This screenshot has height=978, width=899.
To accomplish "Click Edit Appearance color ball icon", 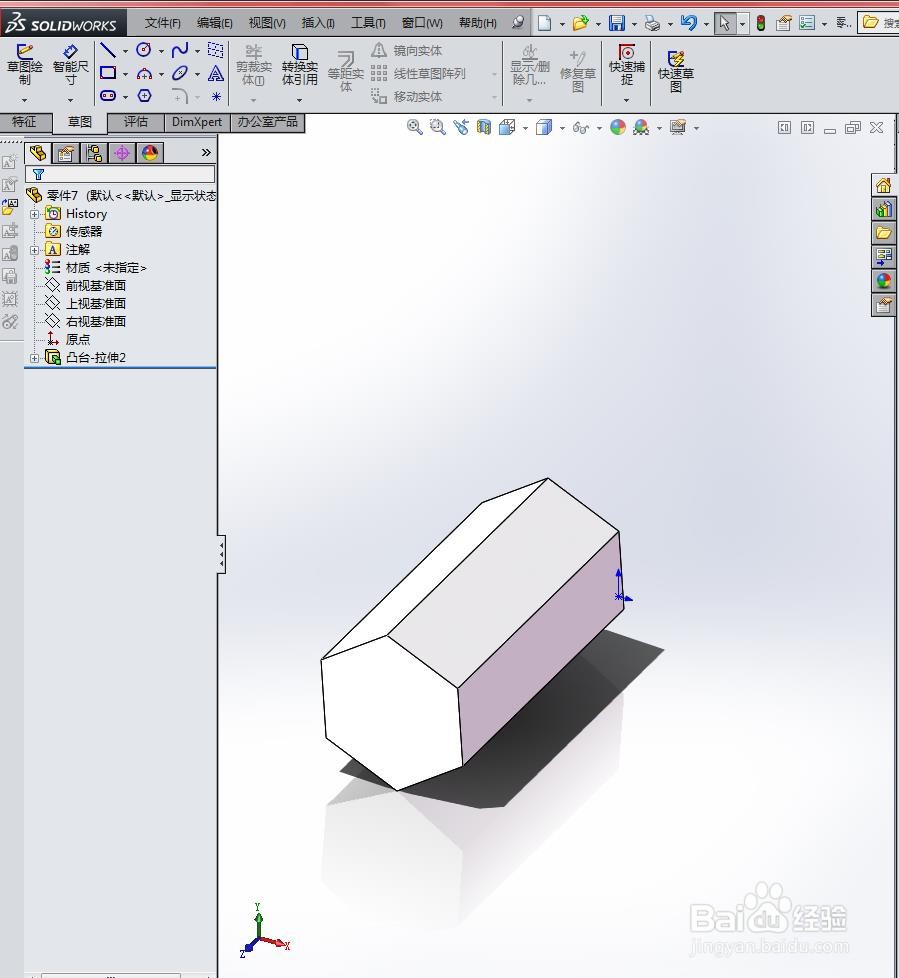I will [x=618, y=127].
